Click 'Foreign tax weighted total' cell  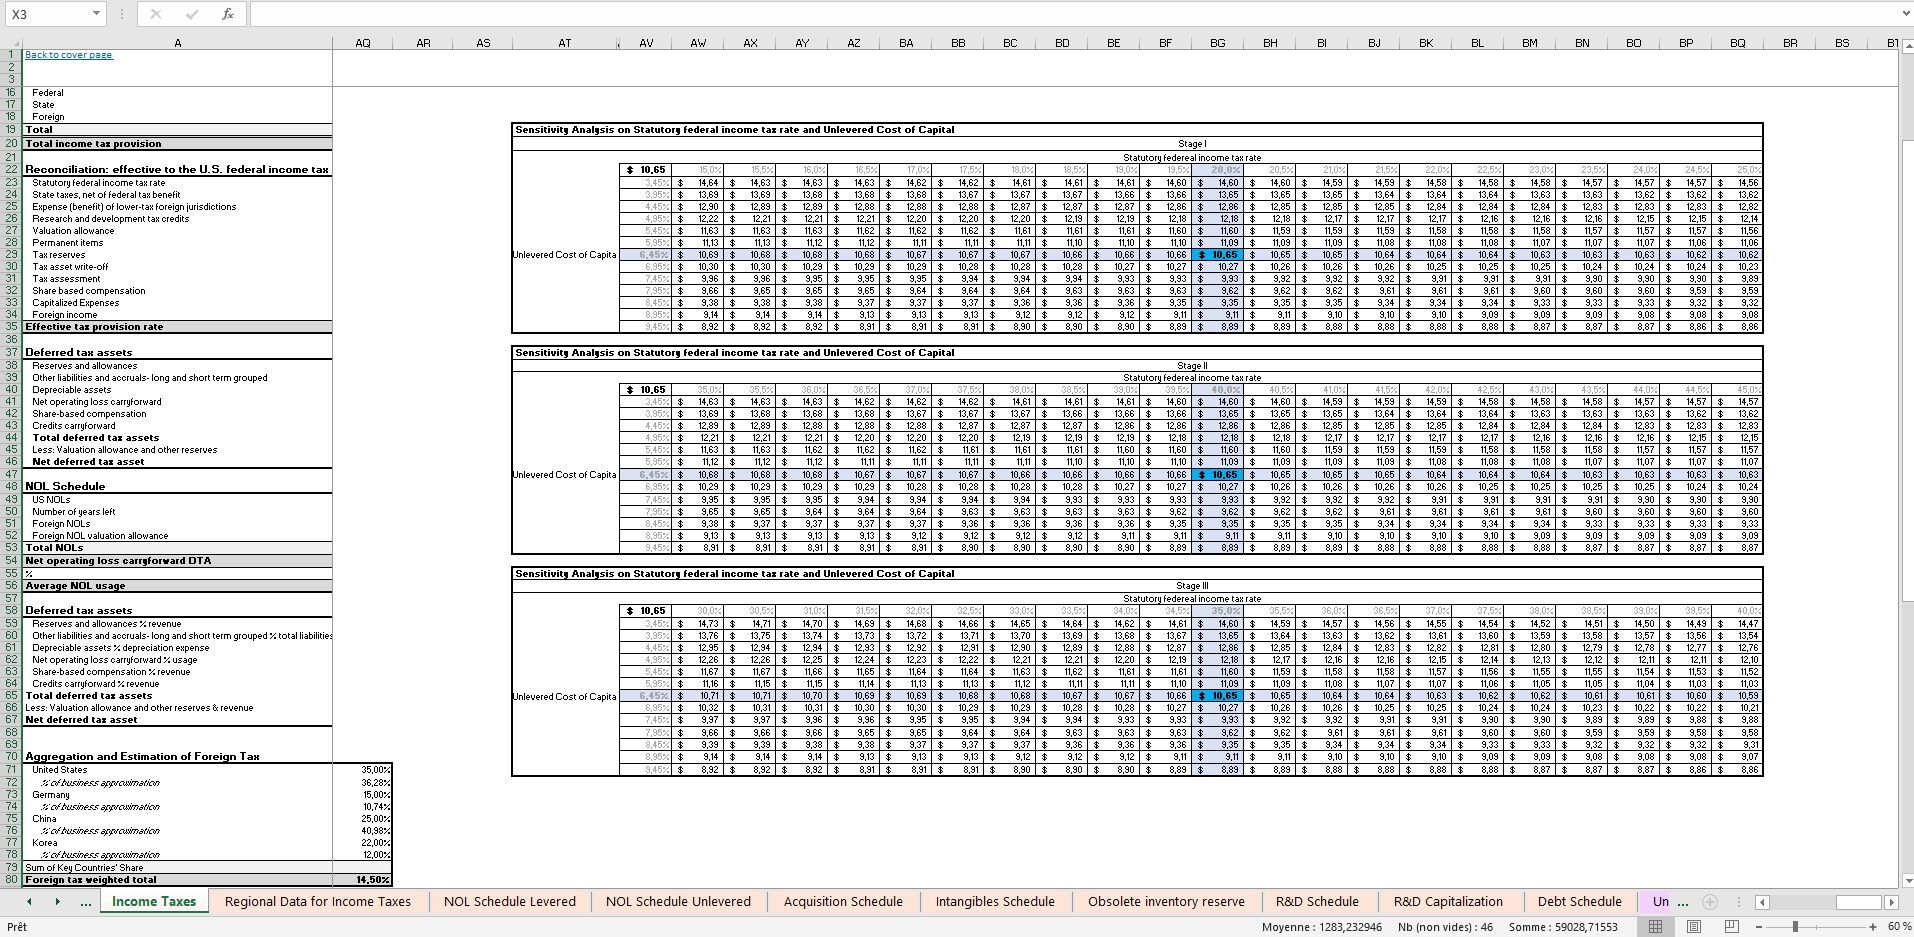click(x=177, y=880)
